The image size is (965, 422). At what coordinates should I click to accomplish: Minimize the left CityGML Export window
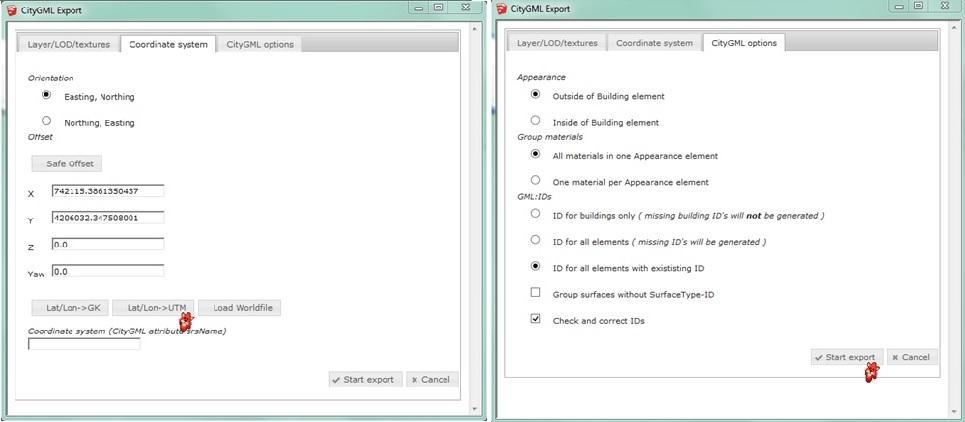(x=418, y=7)
